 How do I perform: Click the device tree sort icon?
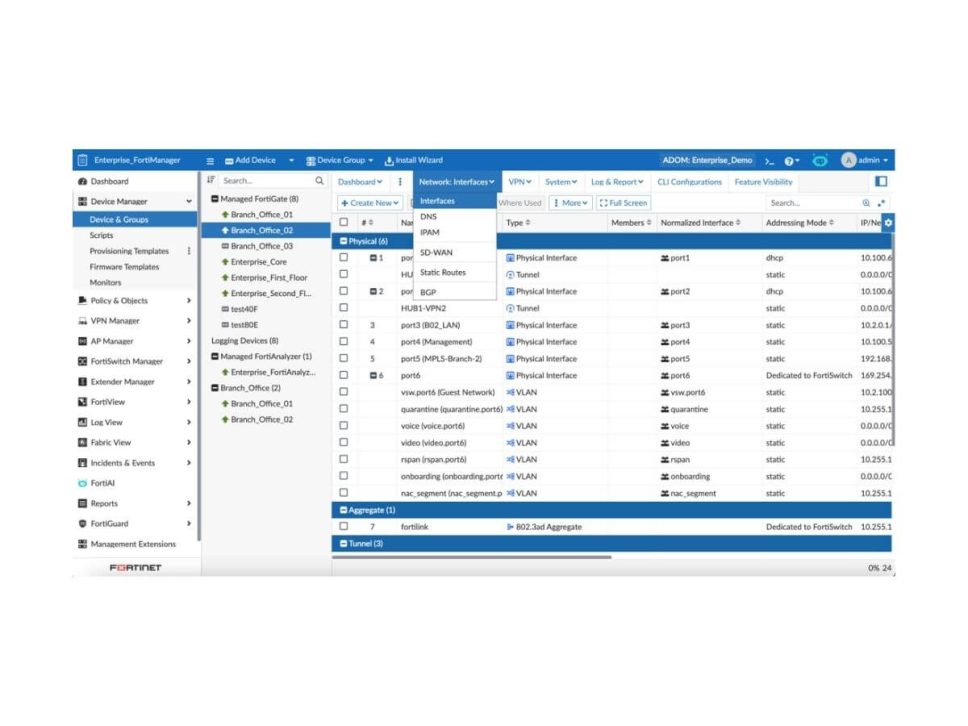[x=211, y=181]
